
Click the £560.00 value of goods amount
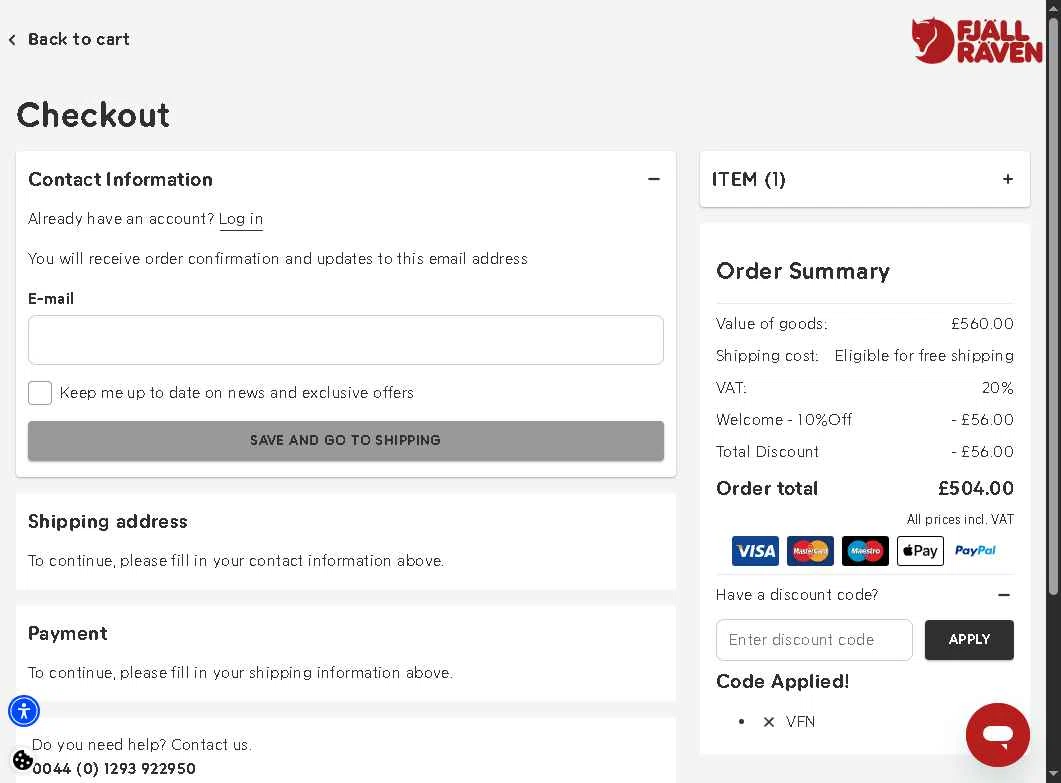pos(983,324)
